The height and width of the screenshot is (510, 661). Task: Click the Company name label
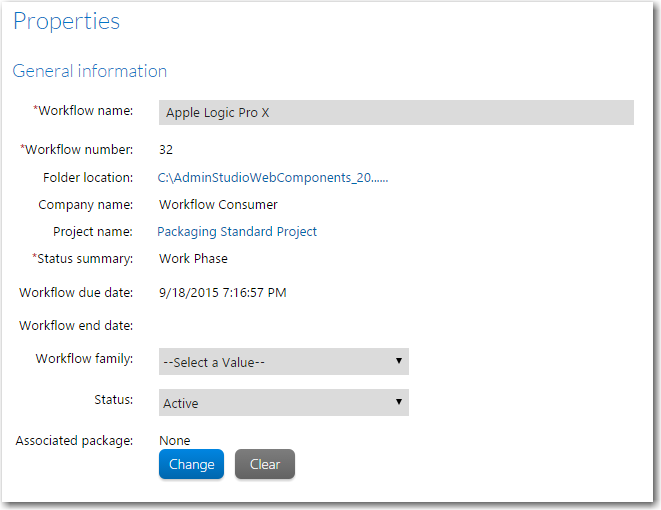pyautogui.click(x=86, y=205)
